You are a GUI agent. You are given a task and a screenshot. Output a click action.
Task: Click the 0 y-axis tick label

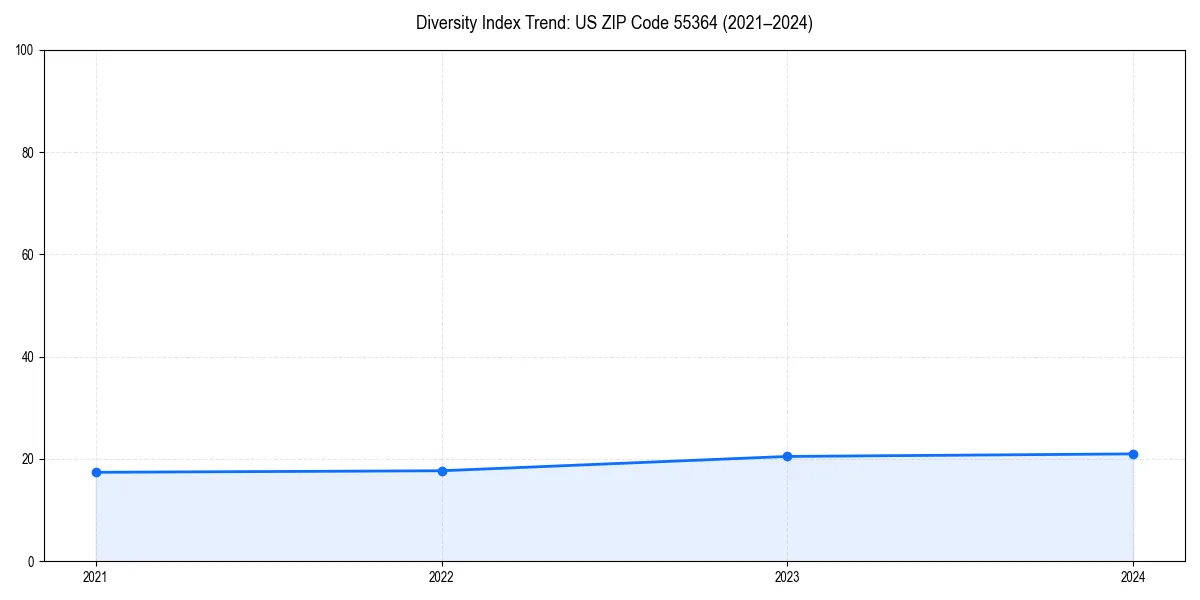30,558
